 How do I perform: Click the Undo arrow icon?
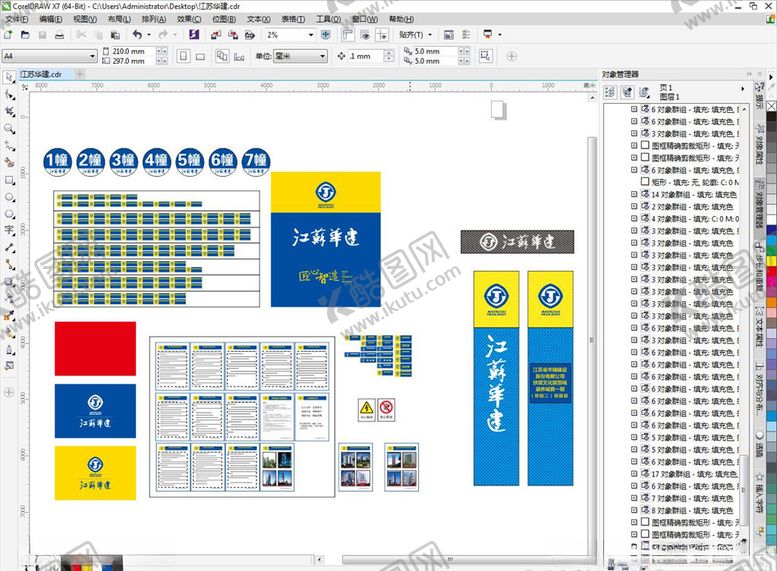(x=138, y=35)
